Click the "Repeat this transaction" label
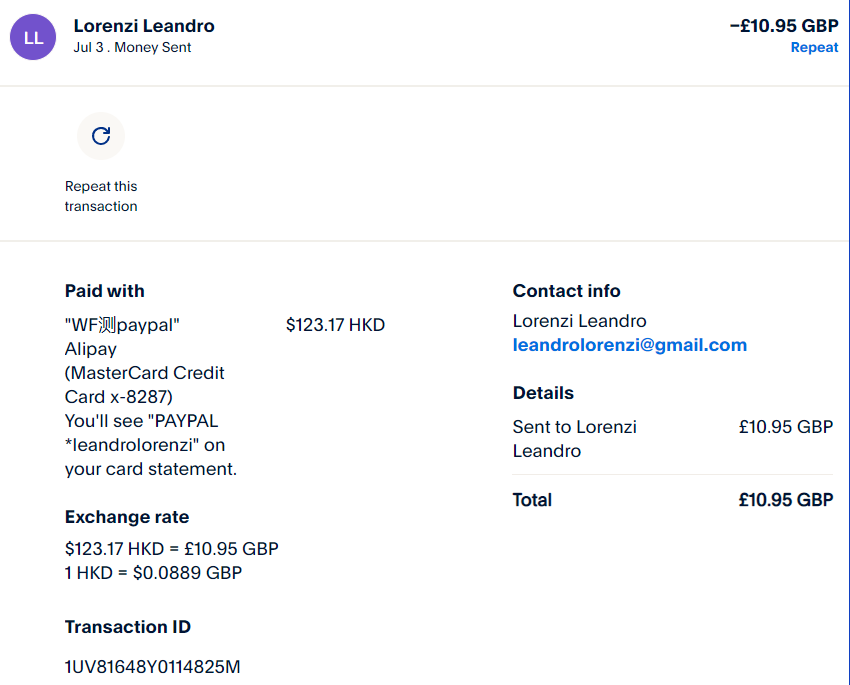This screenshot has height=685, width=850. [101, 196]
